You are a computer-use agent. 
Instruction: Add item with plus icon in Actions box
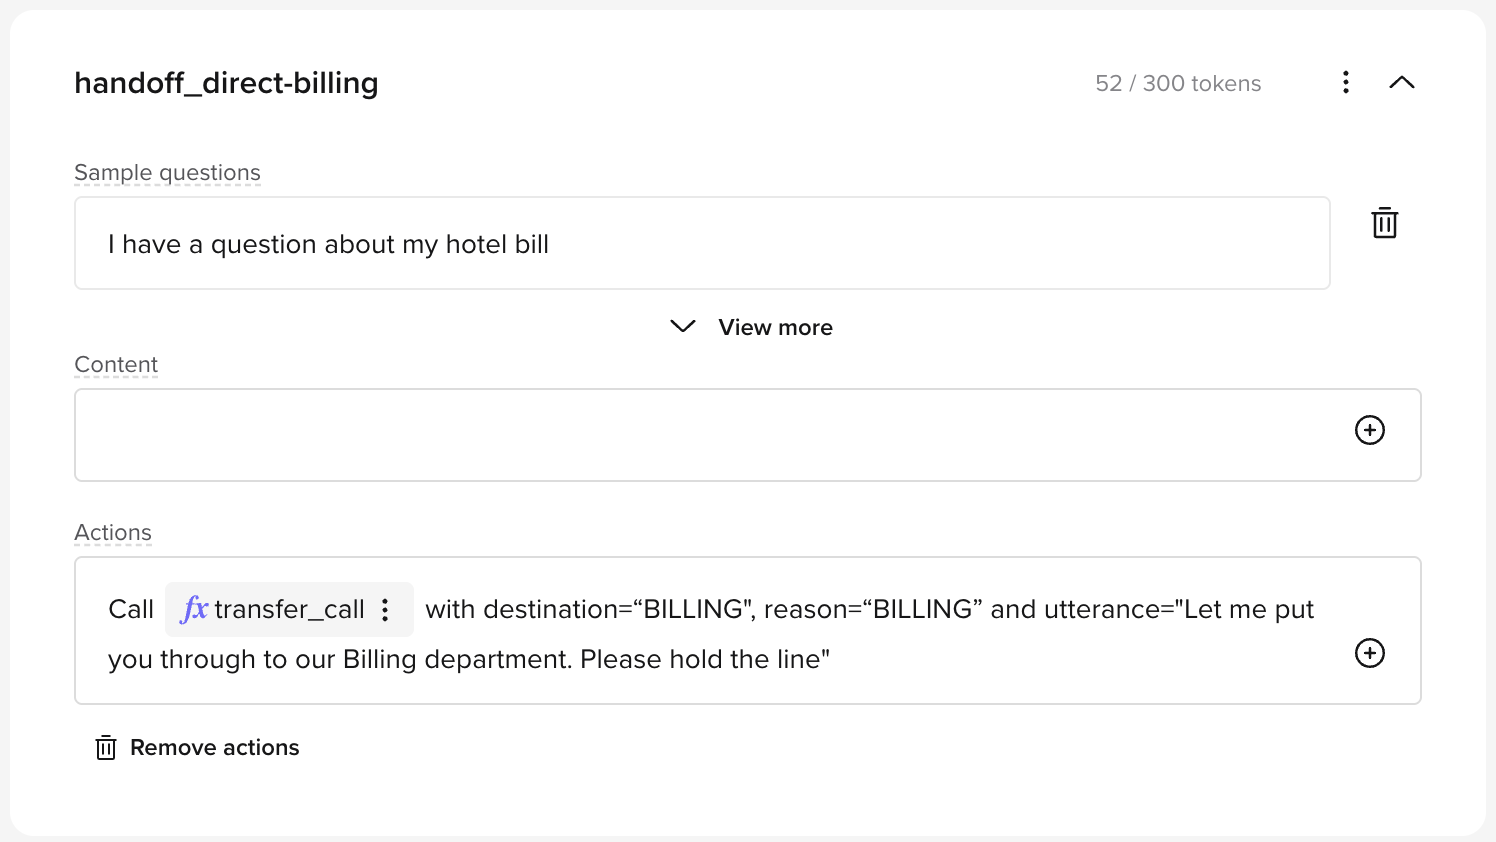pos(1370,653)
